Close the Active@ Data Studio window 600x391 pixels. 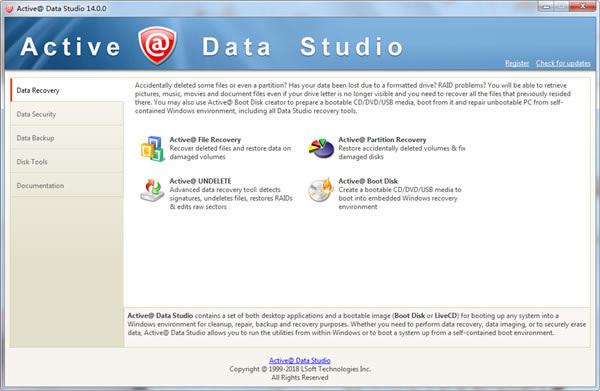[582, 6]
